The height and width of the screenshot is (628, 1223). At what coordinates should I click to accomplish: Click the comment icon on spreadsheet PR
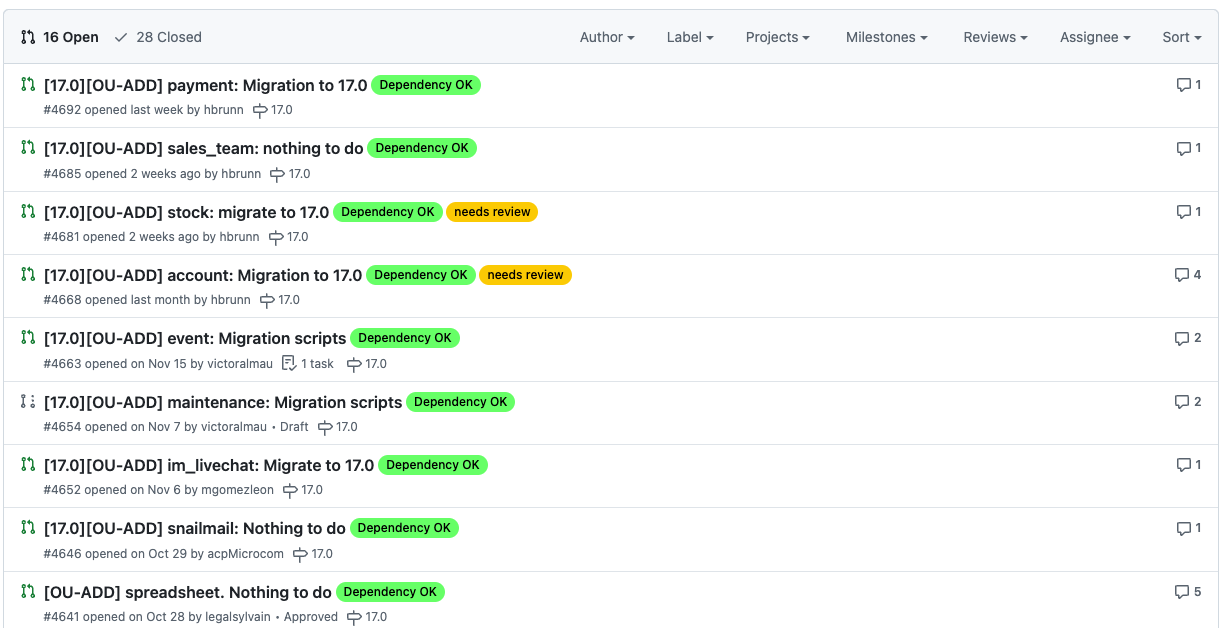[x=1182, y=592]
